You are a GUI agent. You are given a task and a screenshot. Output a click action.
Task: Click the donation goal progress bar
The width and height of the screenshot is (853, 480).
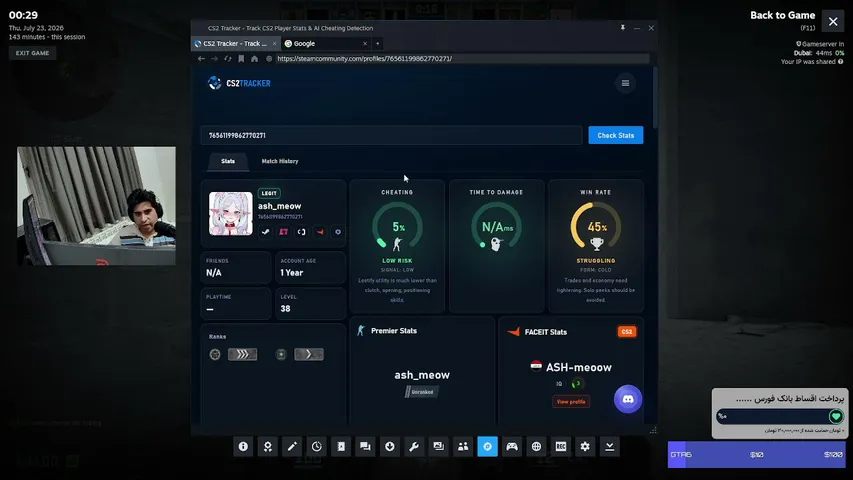[780, 416]
